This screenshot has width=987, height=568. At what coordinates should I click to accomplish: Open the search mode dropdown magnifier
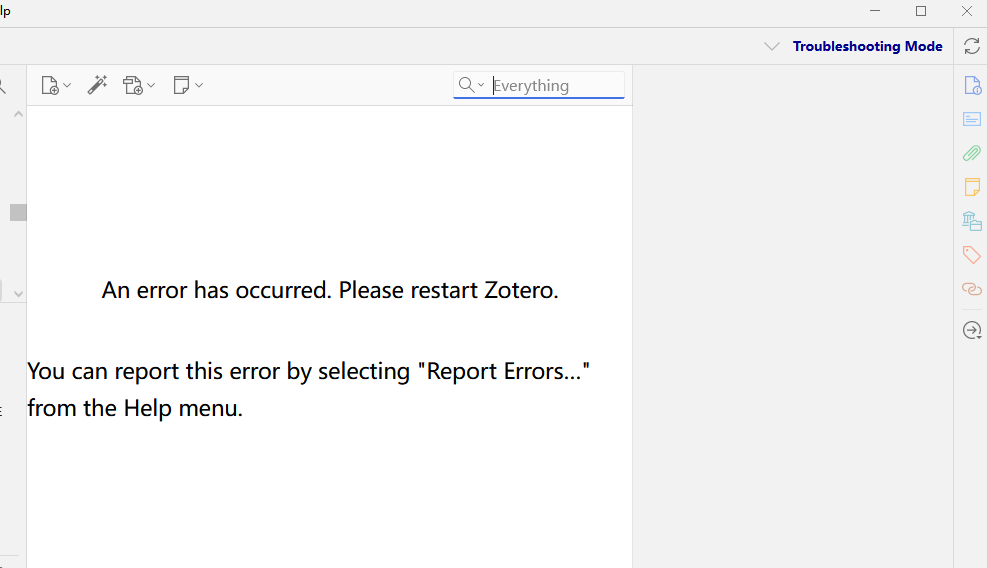coord(471,85)
